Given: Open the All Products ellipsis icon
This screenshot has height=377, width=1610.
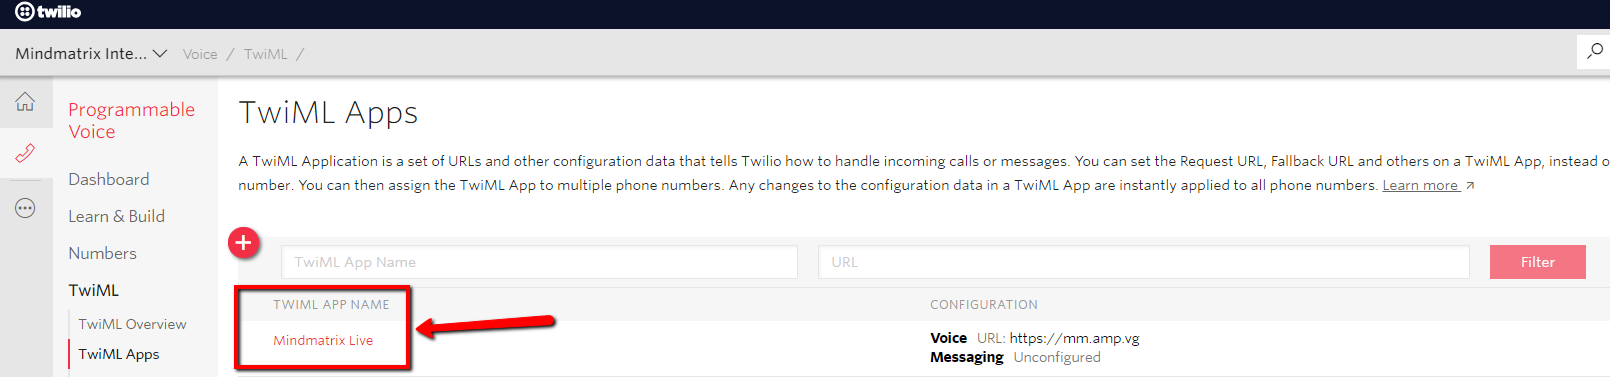Looking at the screenshot, I should coord(25,208).
